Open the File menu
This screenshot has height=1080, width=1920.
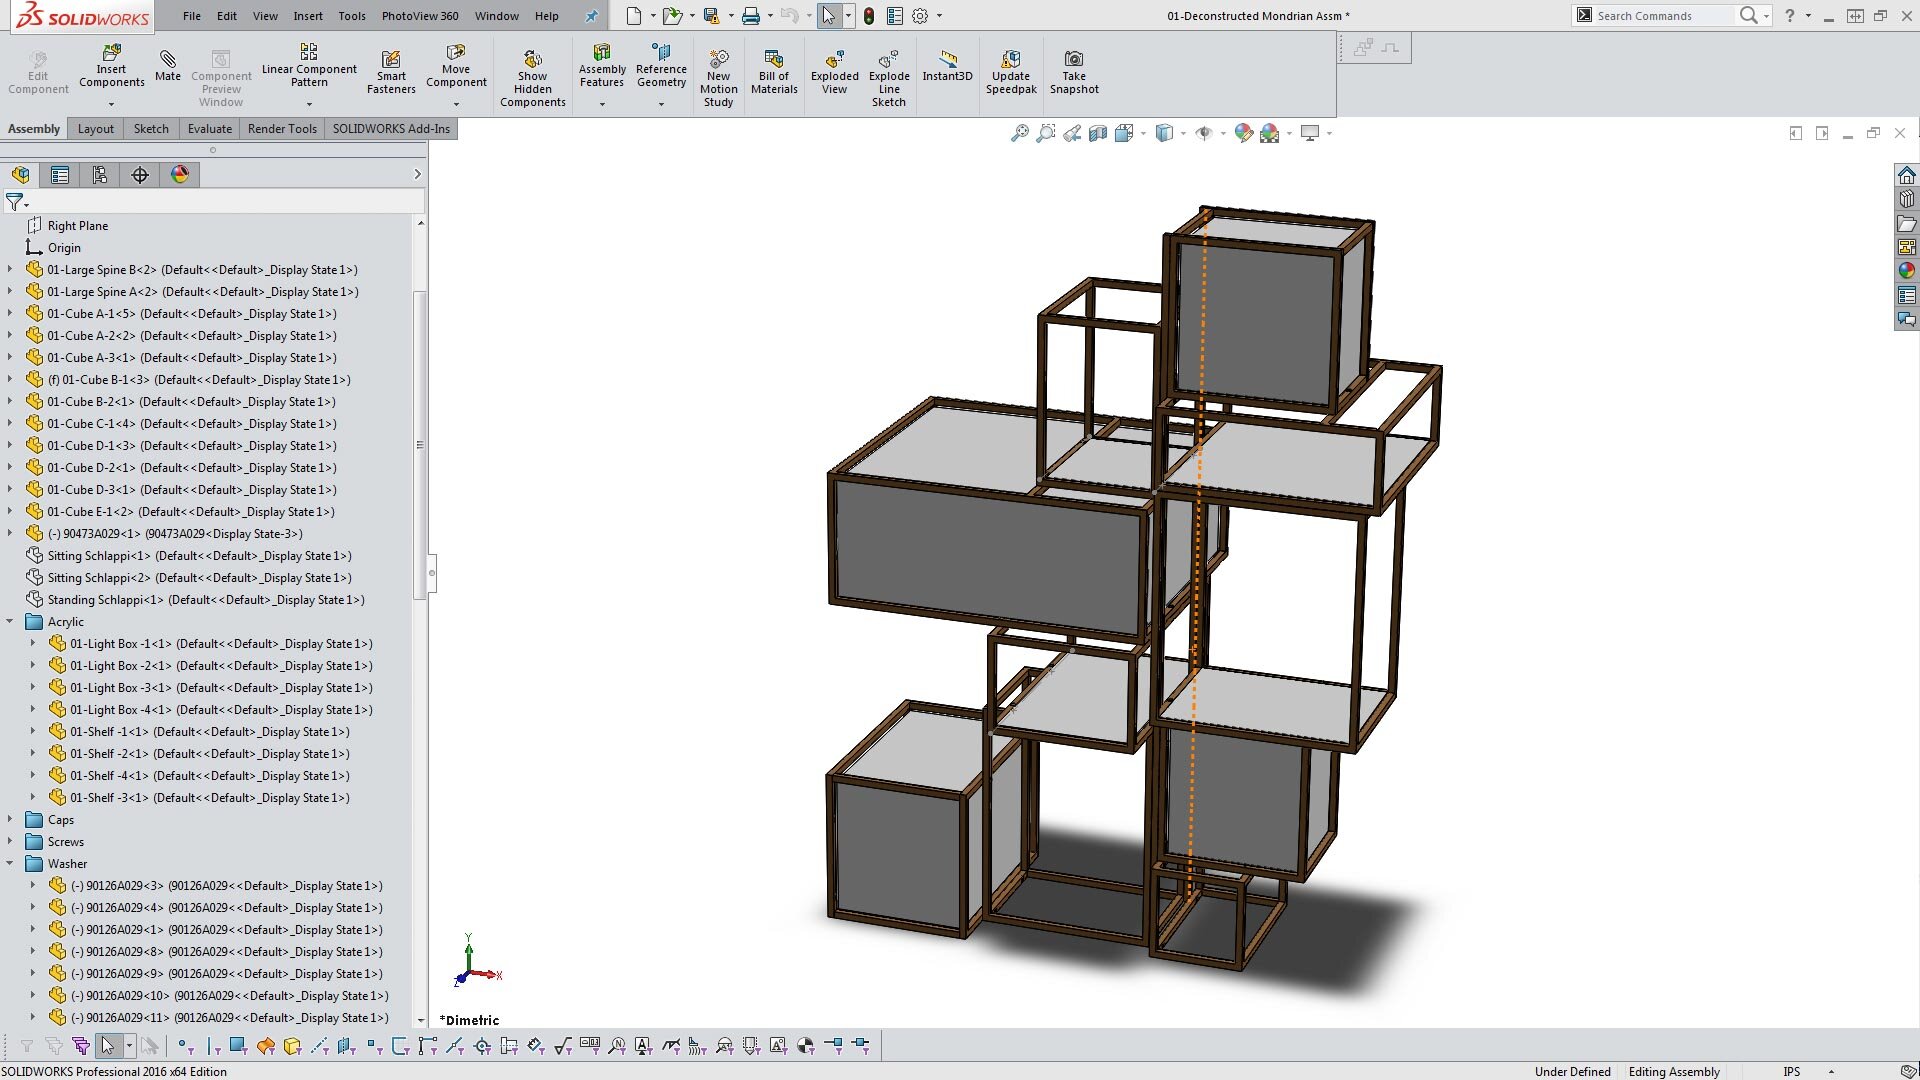[192, 16]
